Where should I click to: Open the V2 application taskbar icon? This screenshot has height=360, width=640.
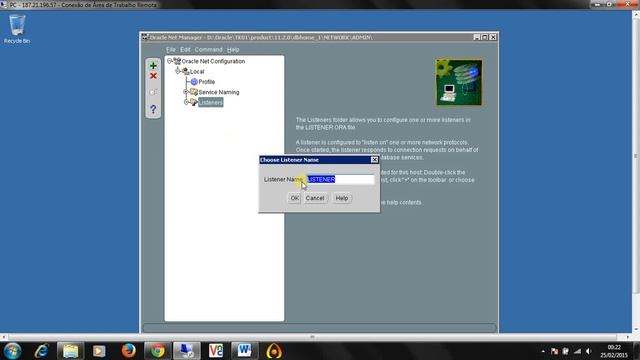point(216,351)
